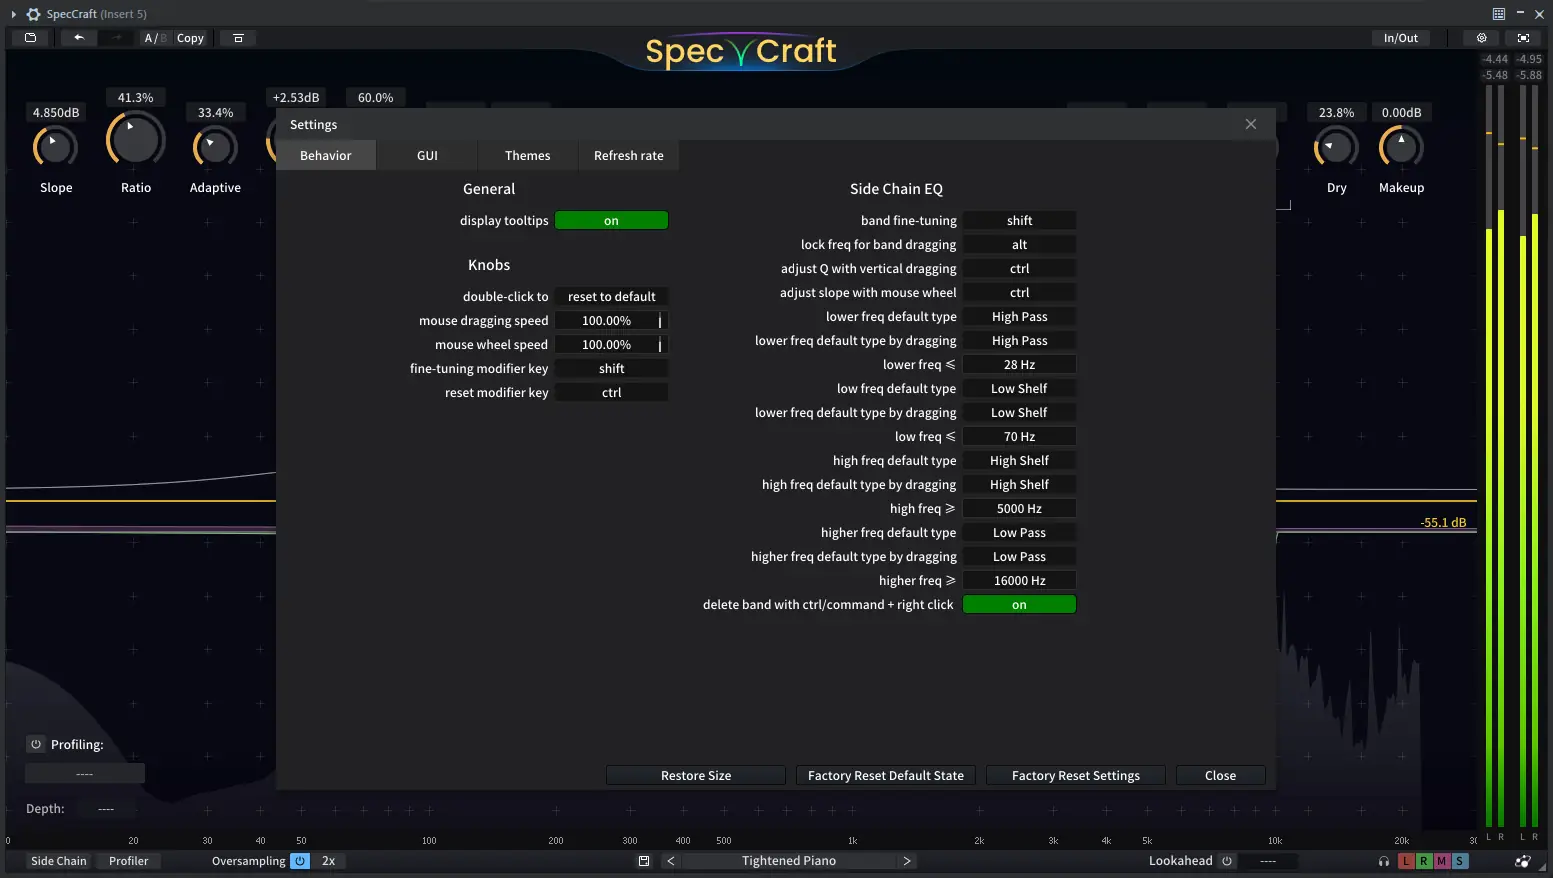Click the headphones monitoring icon
Screen dimensions: 1553x878
[x=1383, y=861]
